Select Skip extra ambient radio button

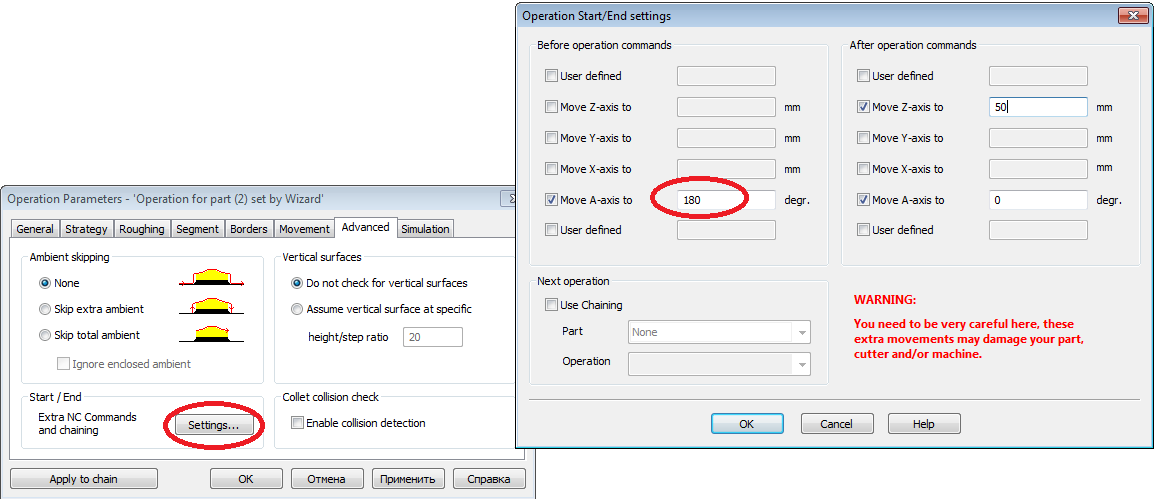point(45,309)
